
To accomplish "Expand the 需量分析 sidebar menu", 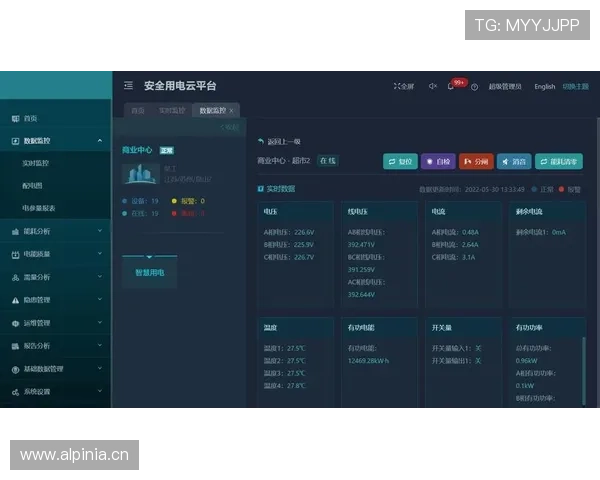I will pos(100,276).
